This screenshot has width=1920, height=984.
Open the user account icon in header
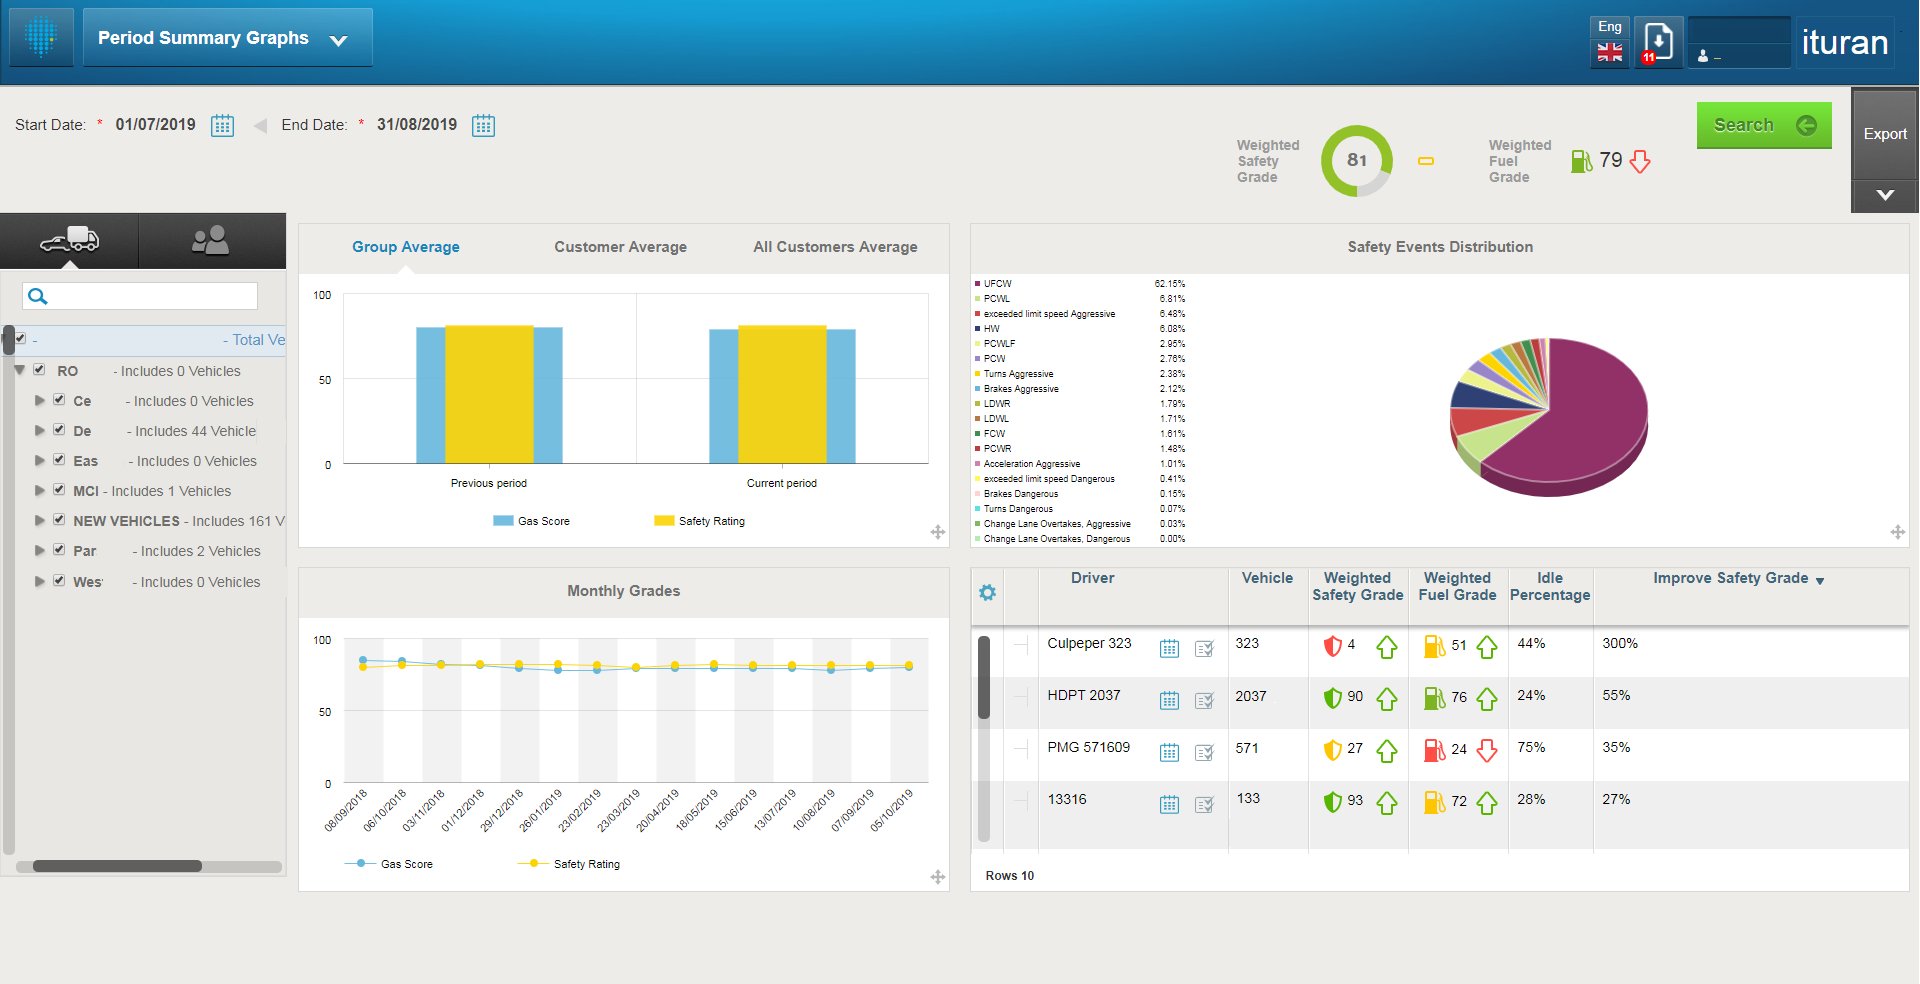pyautogui.click(x=1703, y=56)
